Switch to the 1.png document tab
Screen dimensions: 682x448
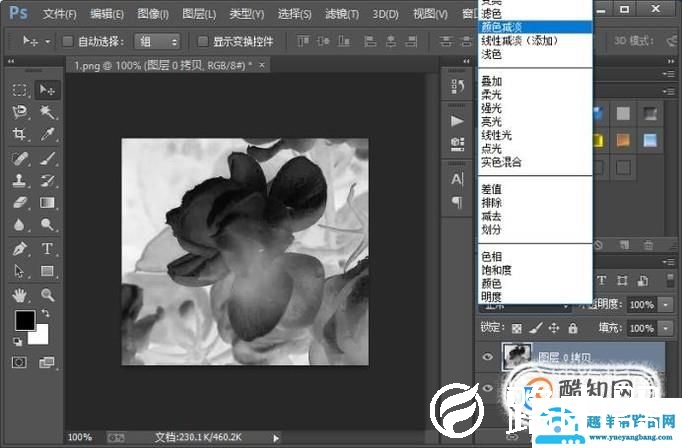(163, 66)
